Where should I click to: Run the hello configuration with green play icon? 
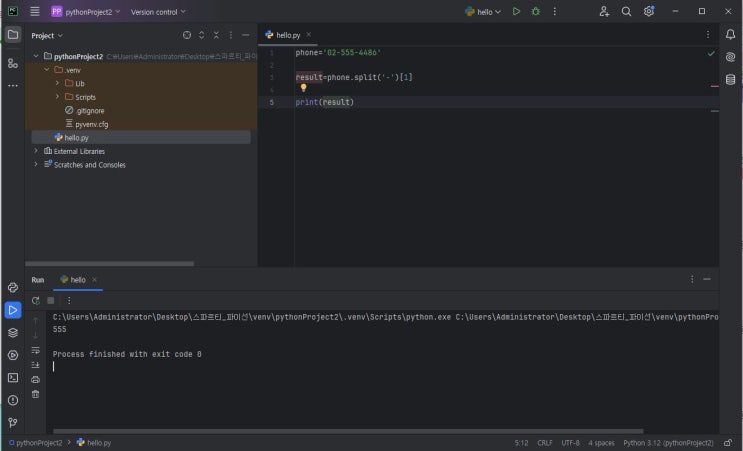[516, 11]
